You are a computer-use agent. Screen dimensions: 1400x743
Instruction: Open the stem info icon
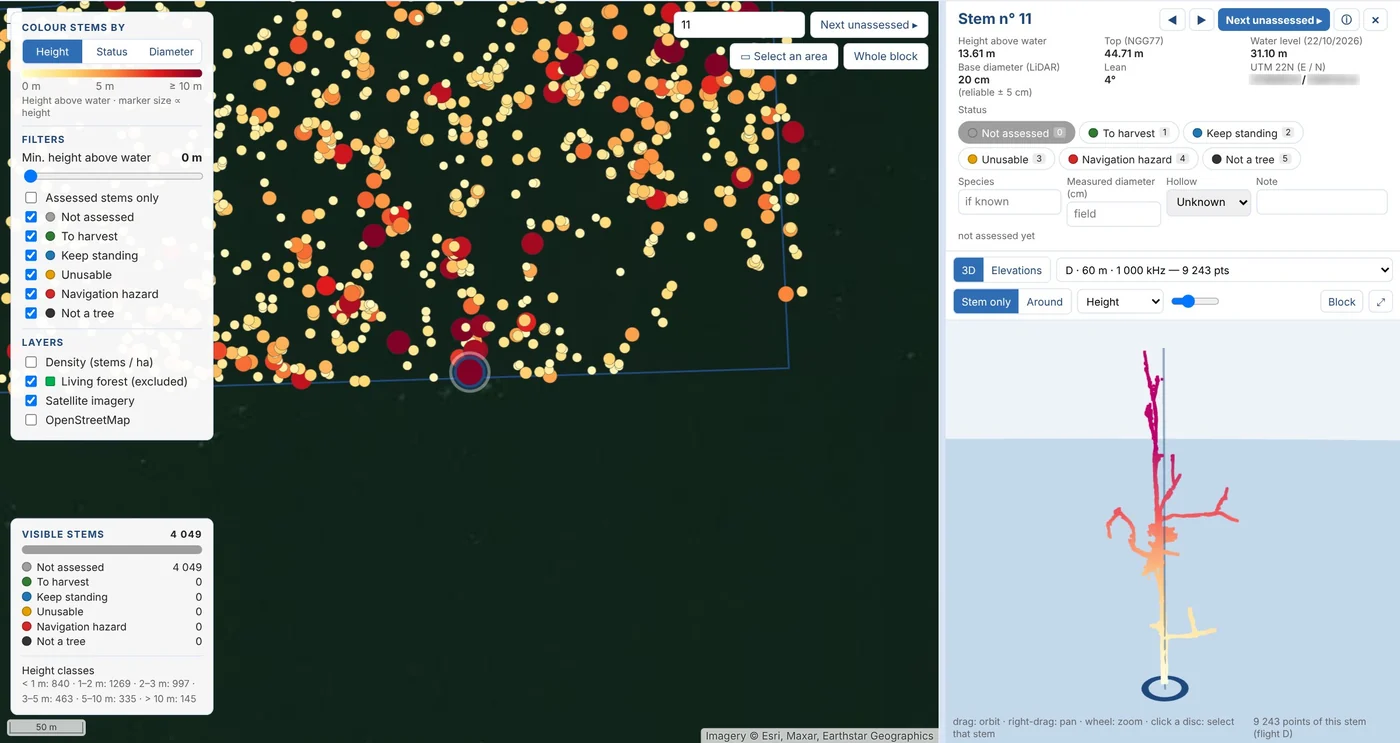pyautogui.click(x=1347, y=20)
